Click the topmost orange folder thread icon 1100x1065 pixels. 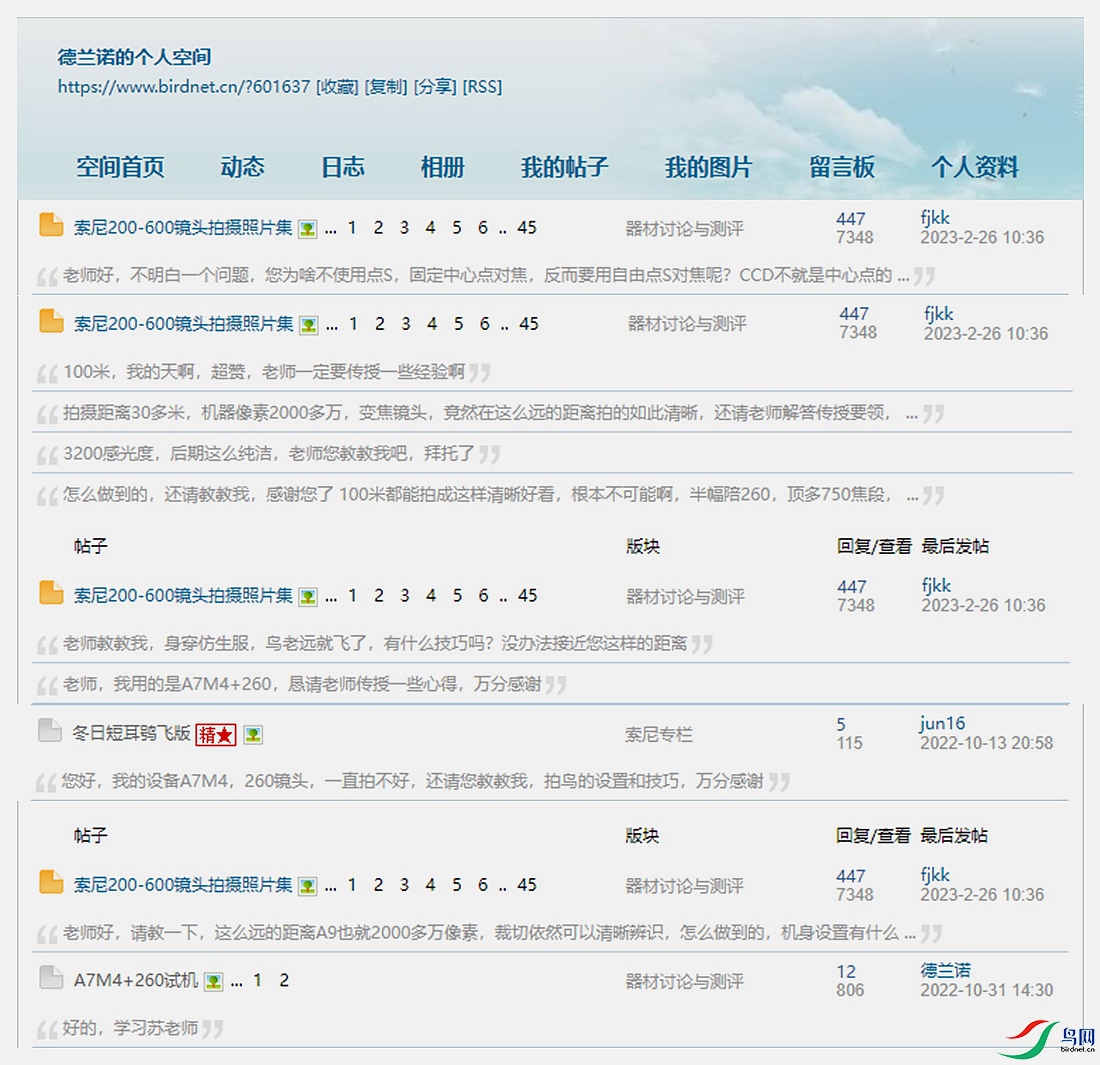[51, 225]
